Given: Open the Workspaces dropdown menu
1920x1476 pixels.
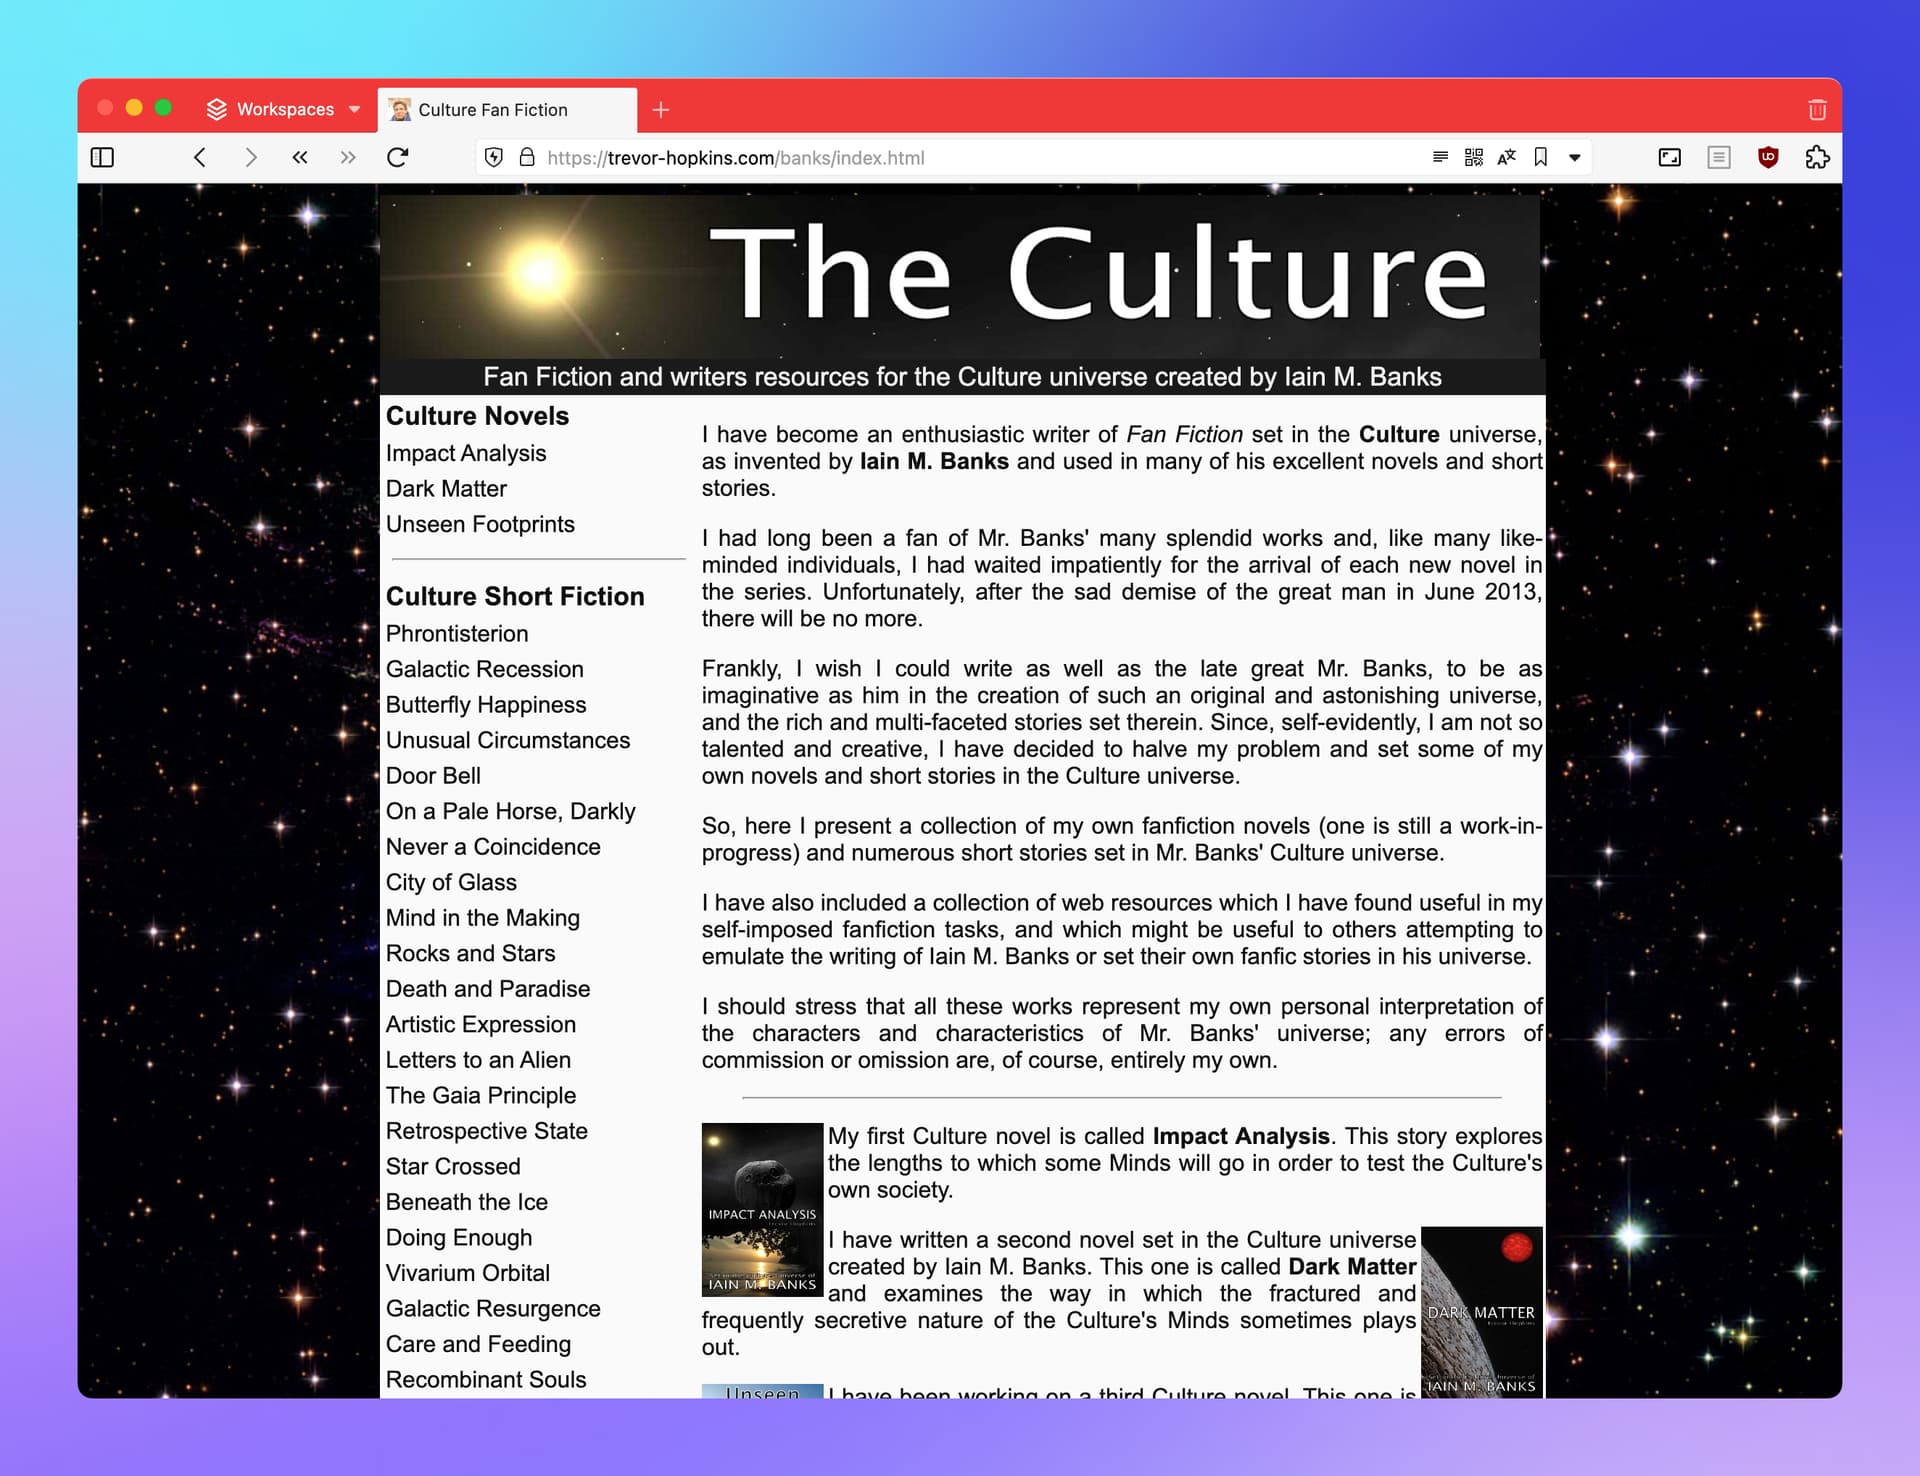Looking at the screenshot, I should tap(284, 109).
